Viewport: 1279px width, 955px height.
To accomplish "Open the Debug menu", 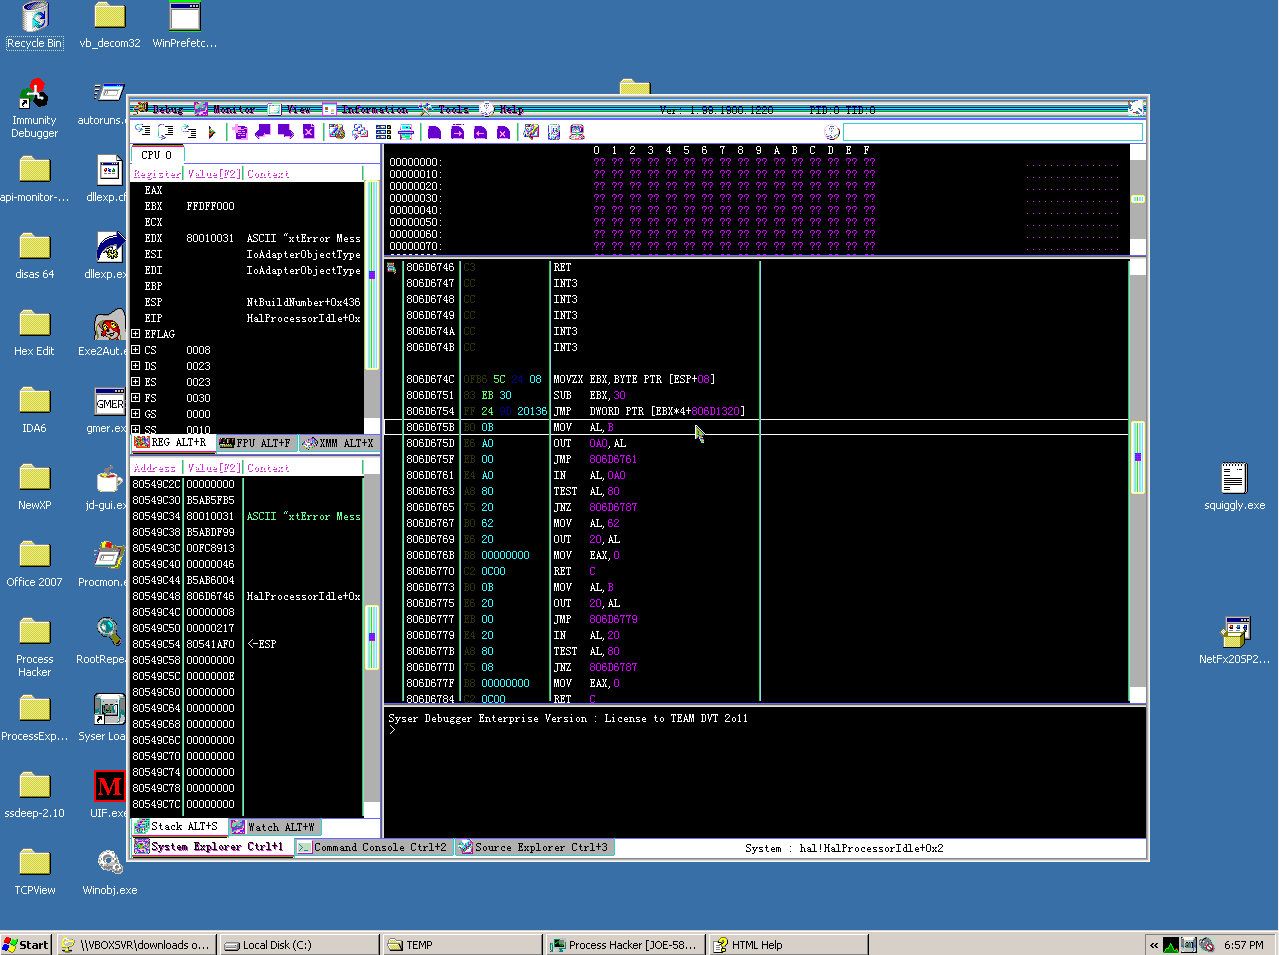I will (160, 109).
